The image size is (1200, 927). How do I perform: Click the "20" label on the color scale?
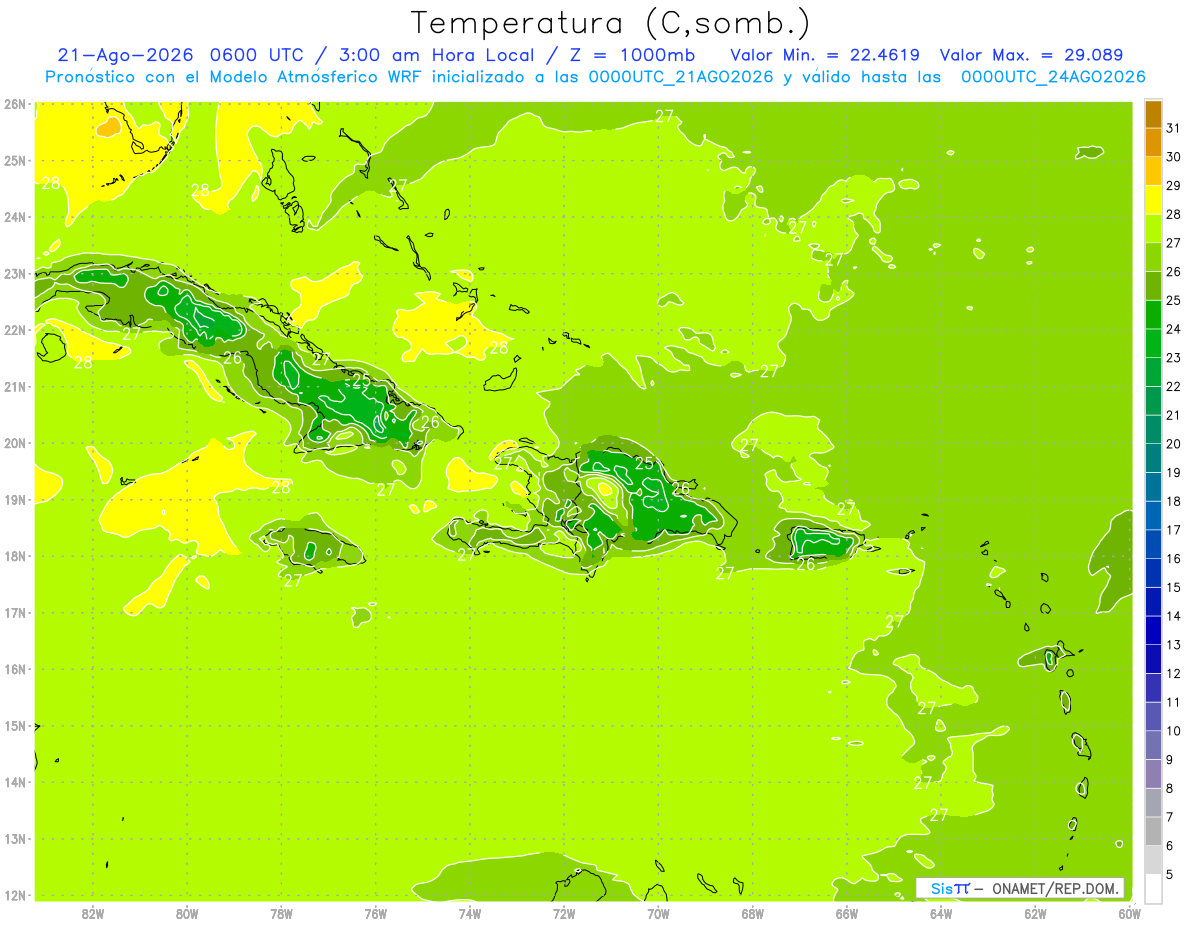[x=1173, y=444]
